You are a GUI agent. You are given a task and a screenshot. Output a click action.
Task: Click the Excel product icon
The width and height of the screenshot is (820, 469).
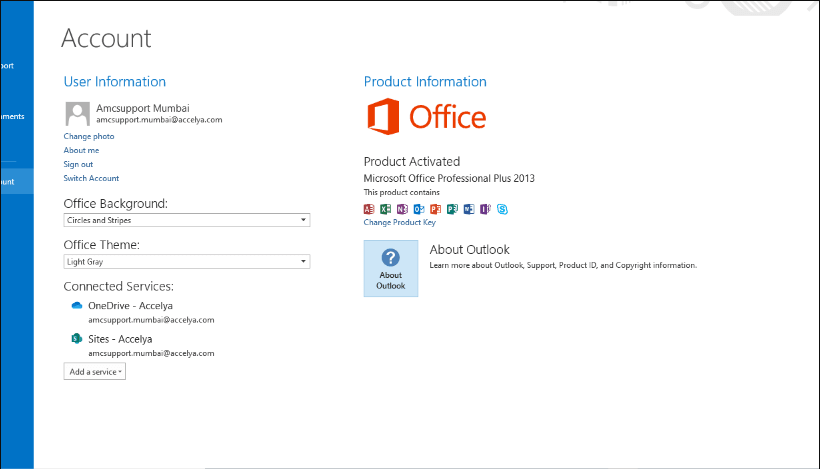tap(386, 209)
